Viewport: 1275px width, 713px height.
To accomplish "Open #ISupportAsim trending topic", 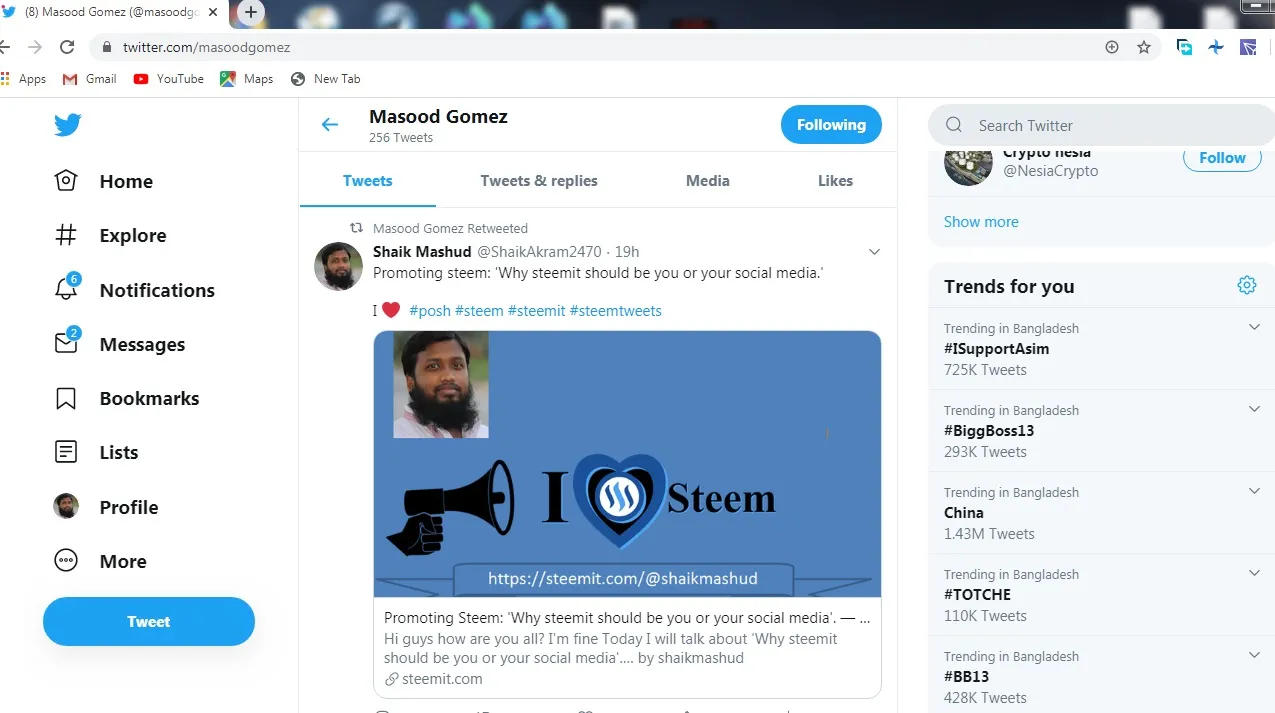I will [x=997, y=349].
